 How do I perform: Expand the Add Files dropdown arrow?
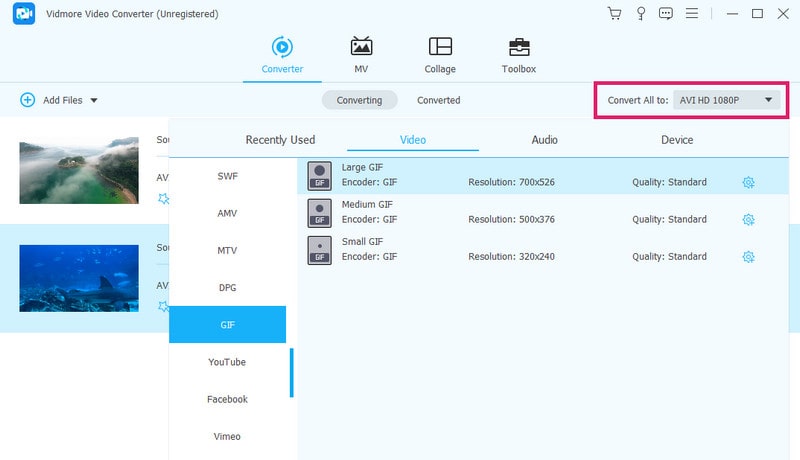click(x=94, y=100)
